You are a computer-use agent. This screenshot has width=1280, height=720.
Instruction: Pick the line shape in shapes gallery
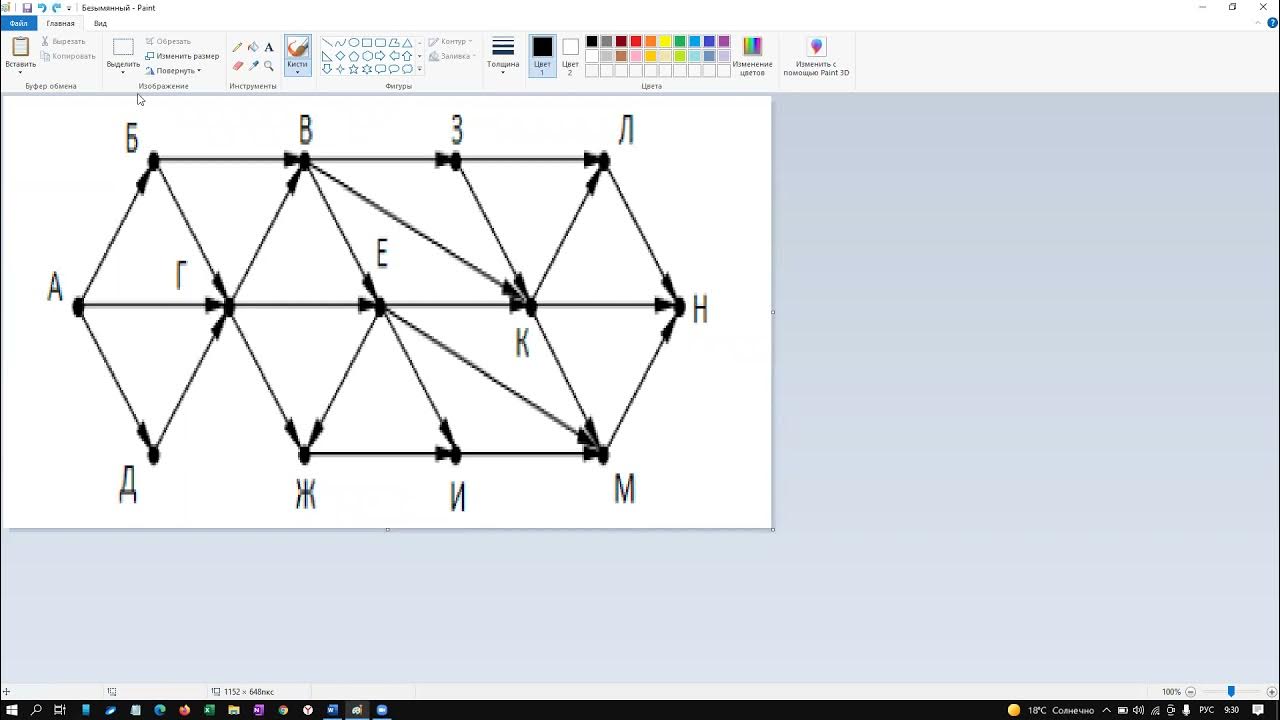(x=327, y=43)
